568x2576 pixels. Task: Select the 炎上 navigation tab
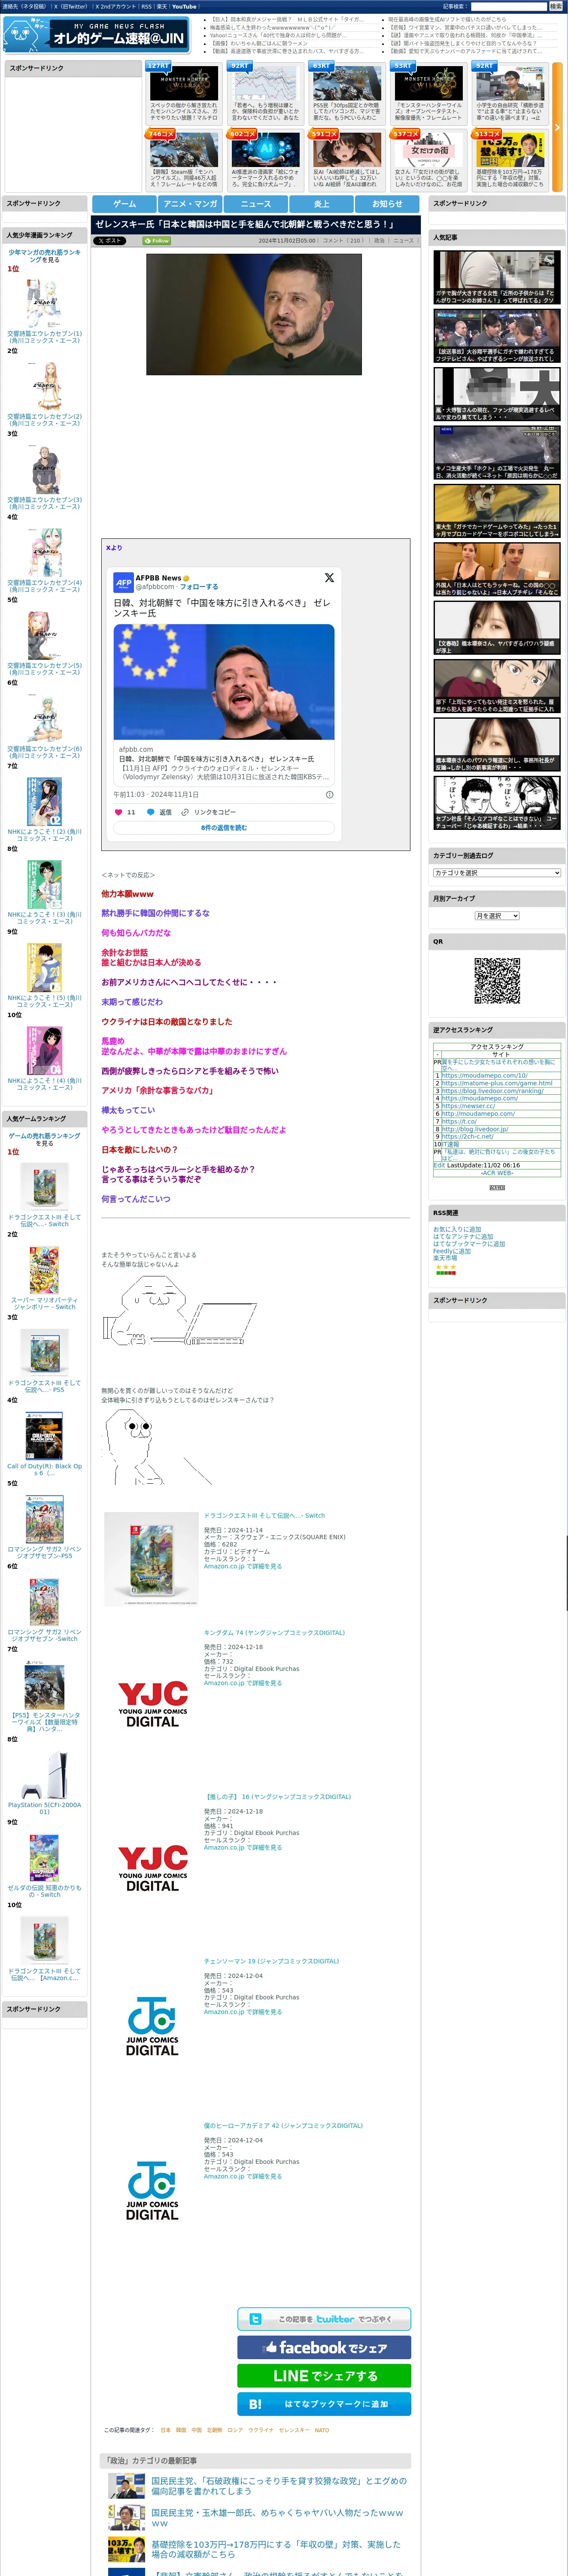tap(321, 204)
